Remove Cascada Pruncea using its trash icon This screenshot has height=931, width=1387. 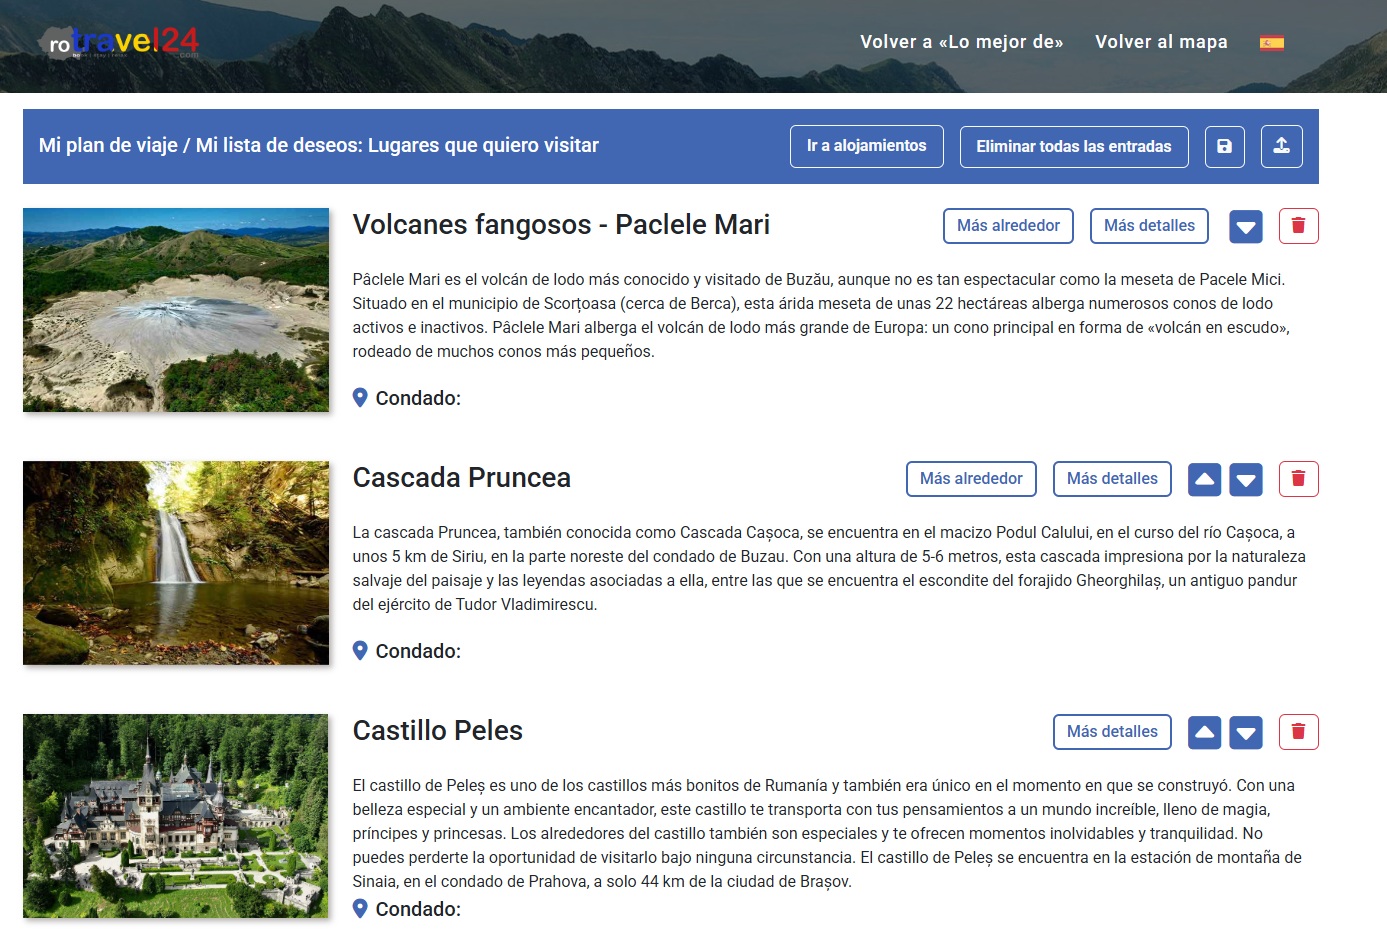tap(1298, 479)
